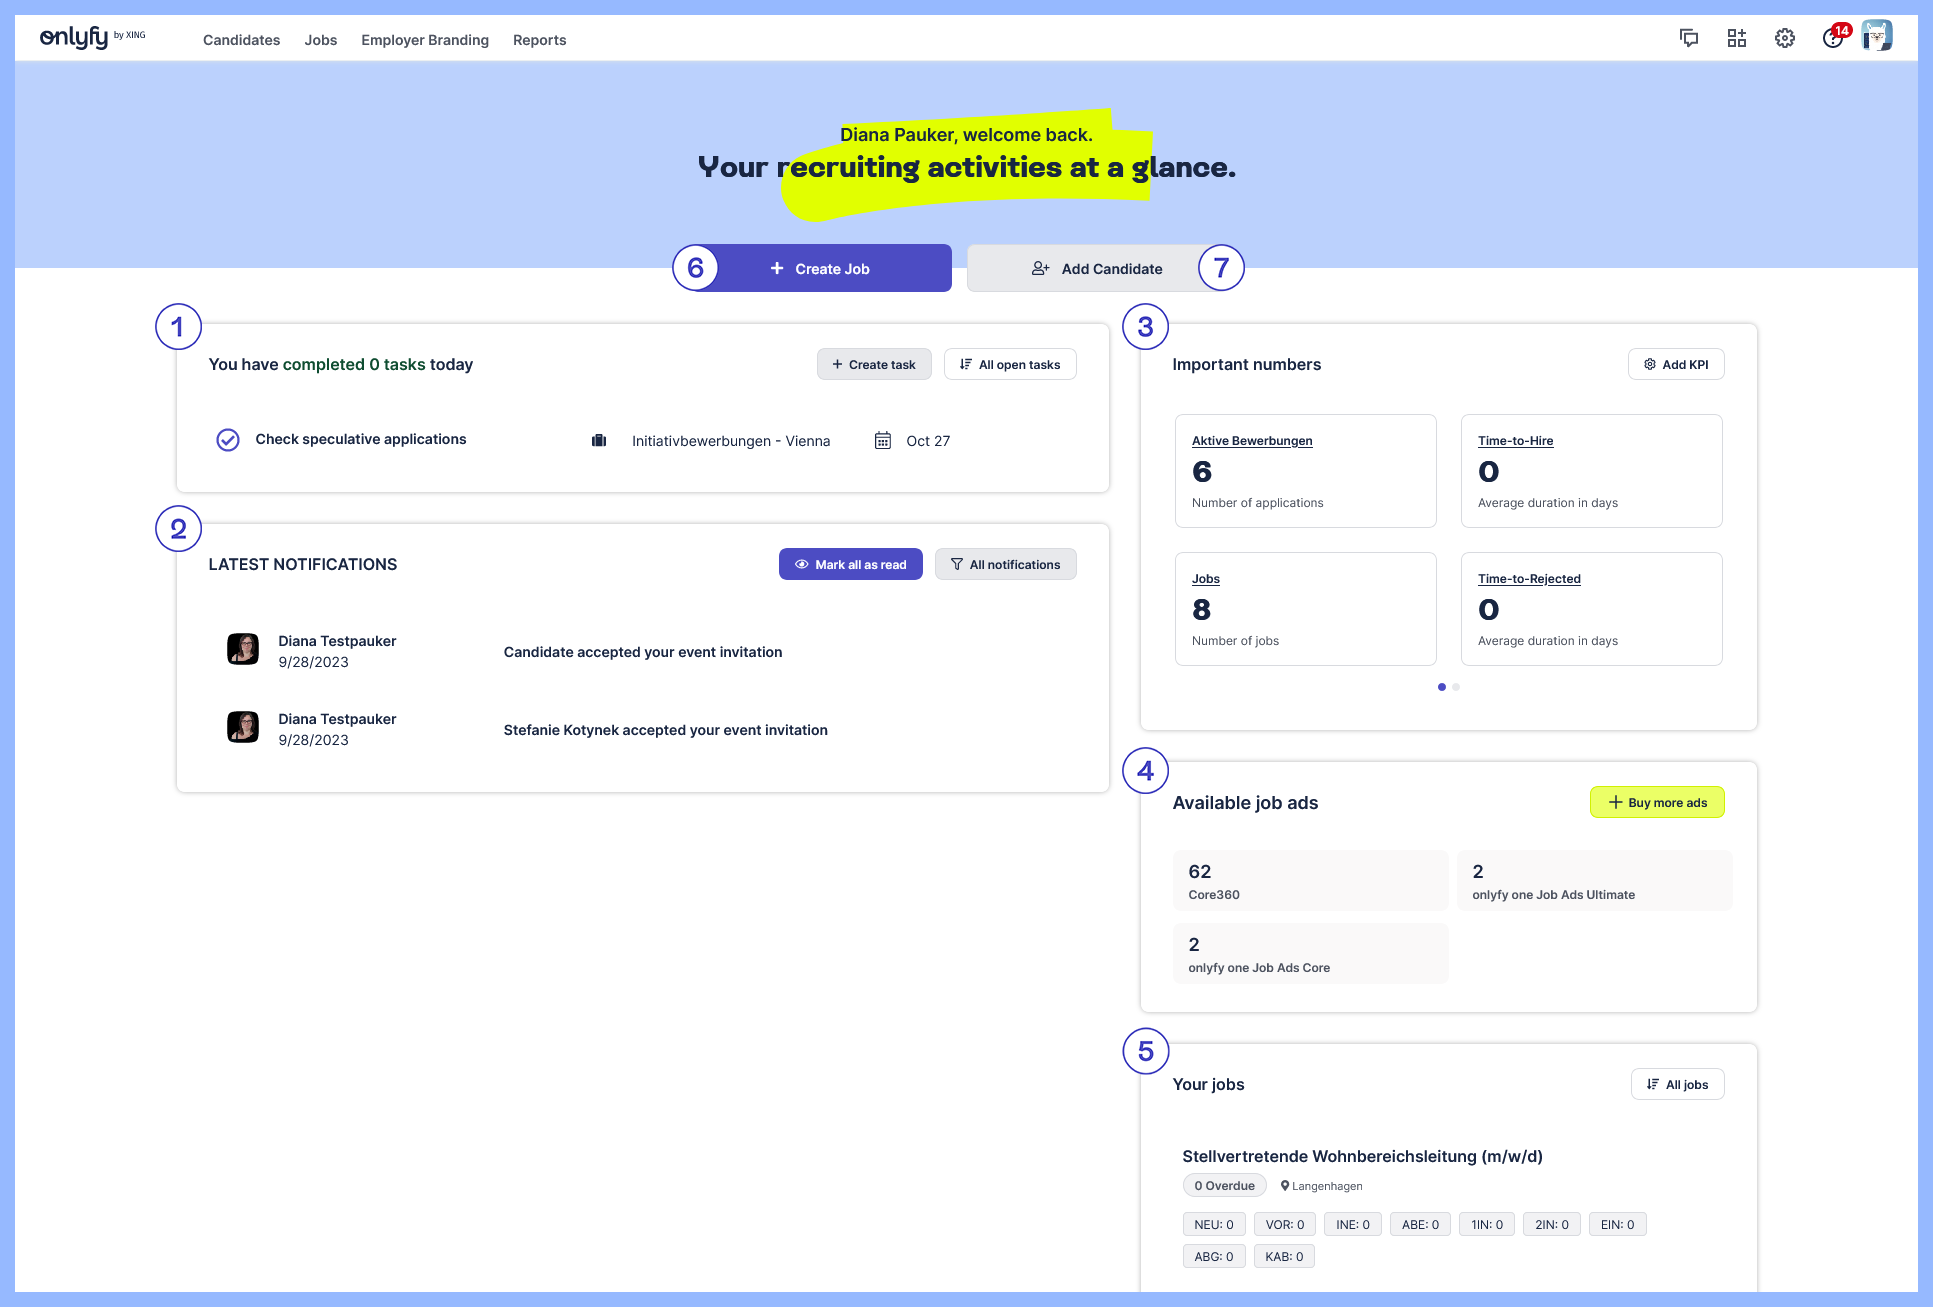Open the Aktive Bewerbungen KPI details

[1252, 440]
